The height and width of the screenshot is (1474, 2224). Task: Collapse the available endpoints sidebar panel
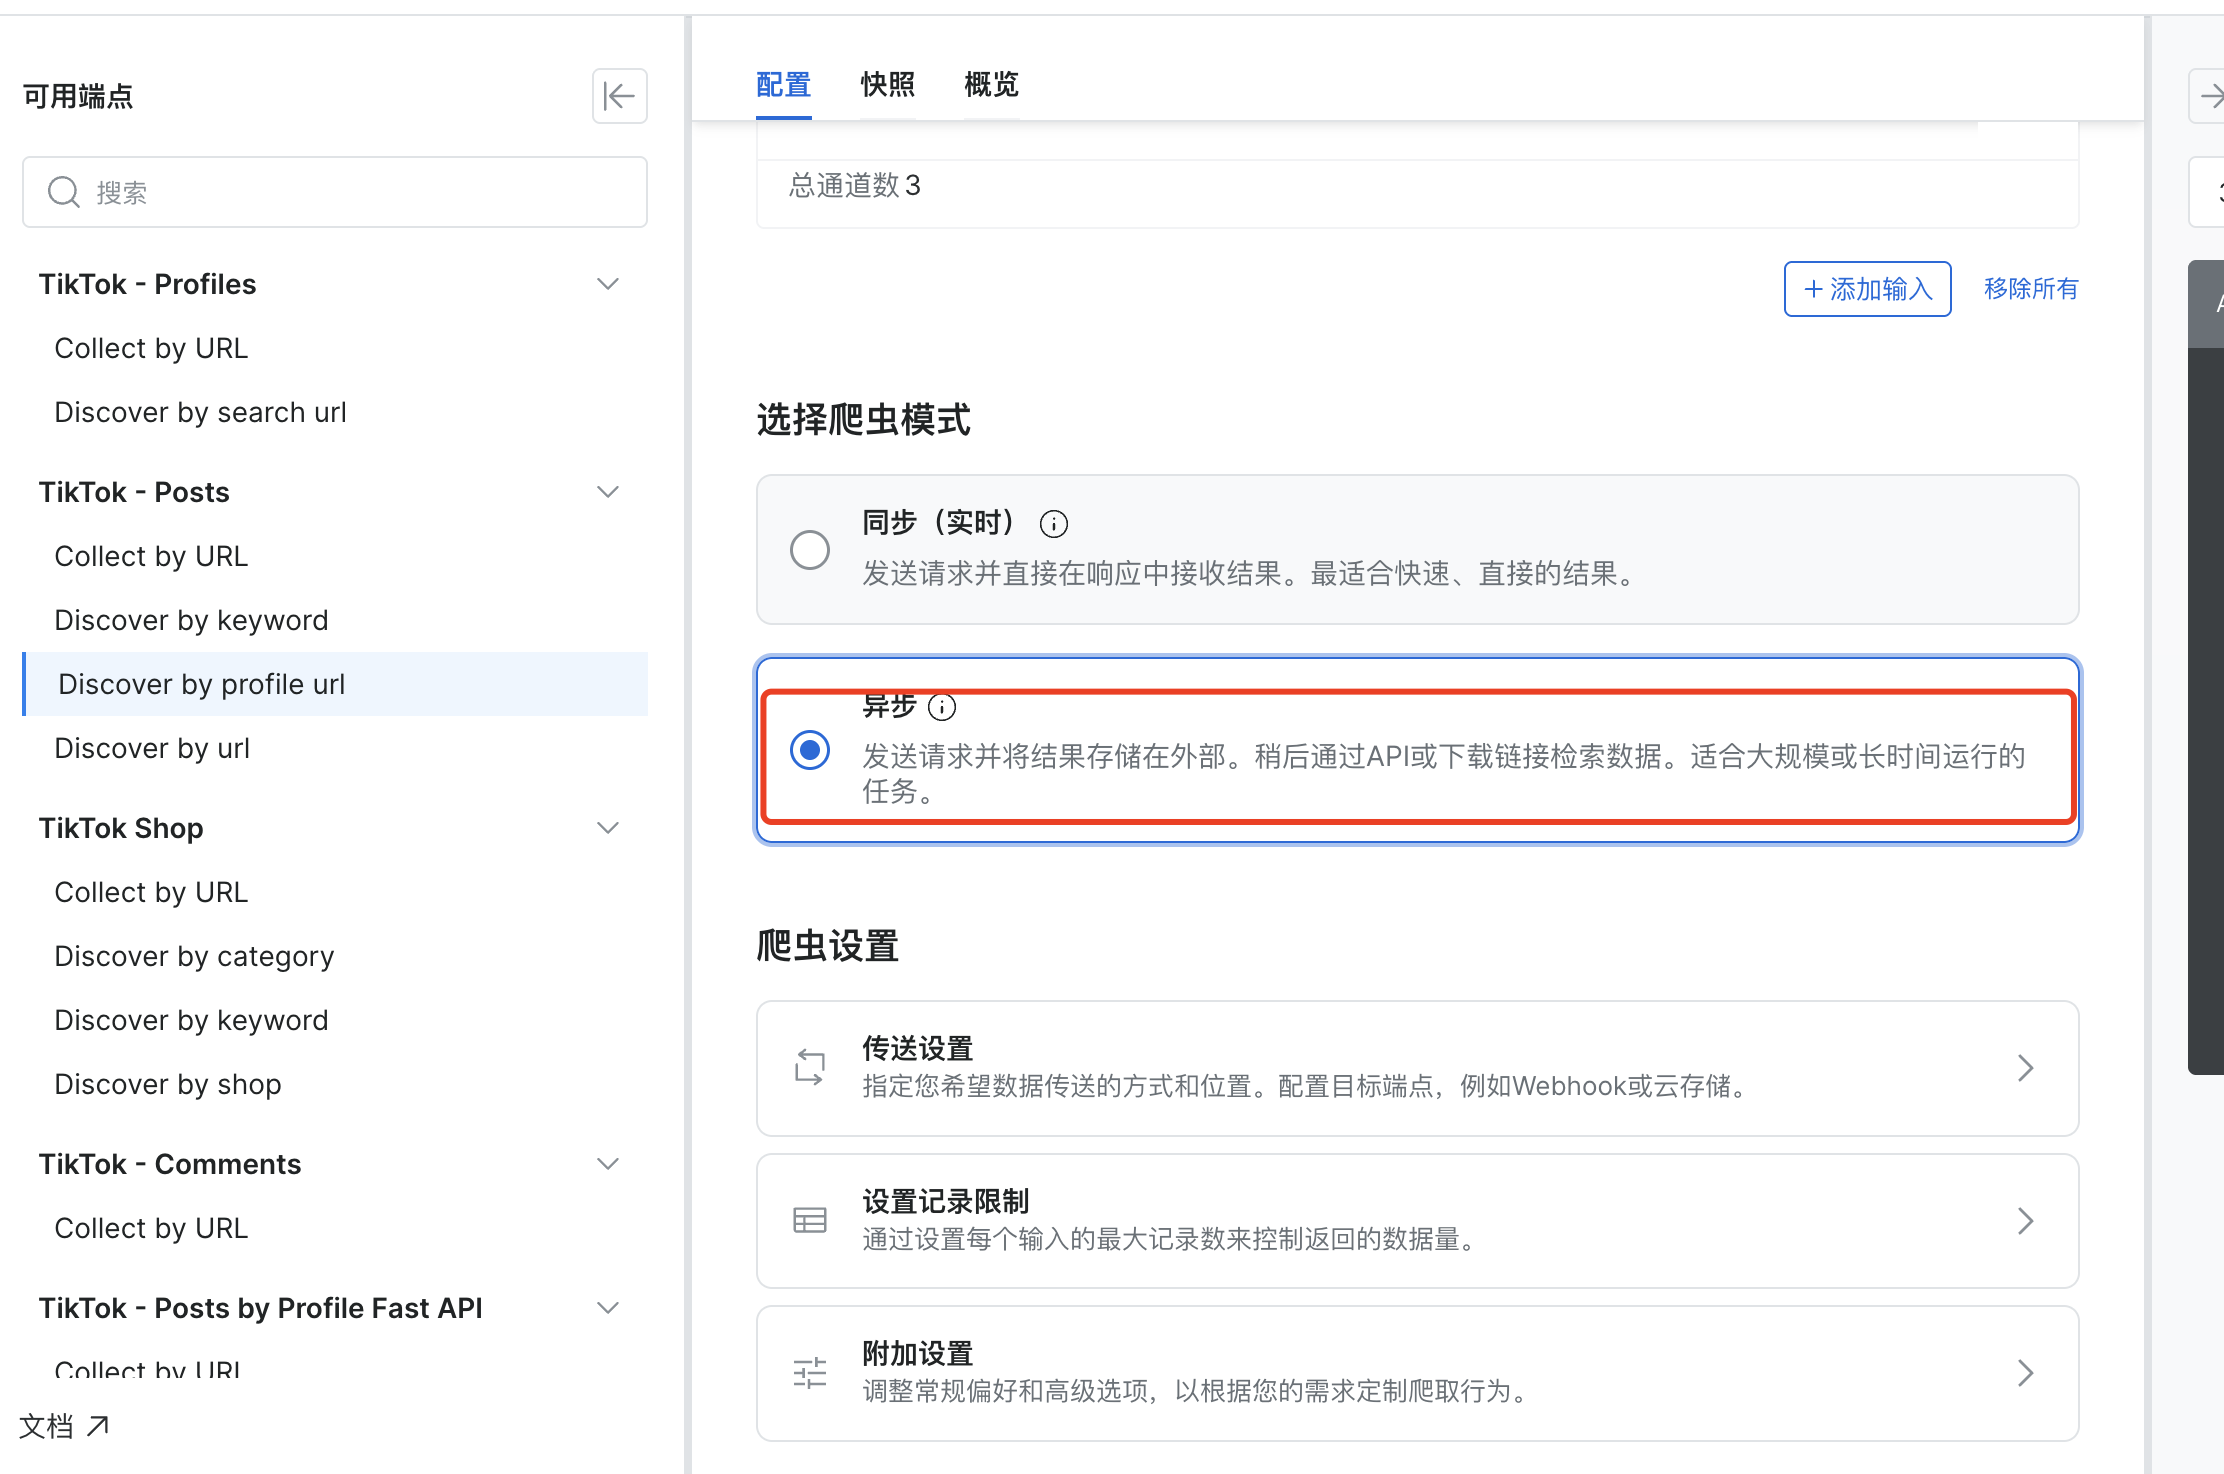(x=619, y=97)
